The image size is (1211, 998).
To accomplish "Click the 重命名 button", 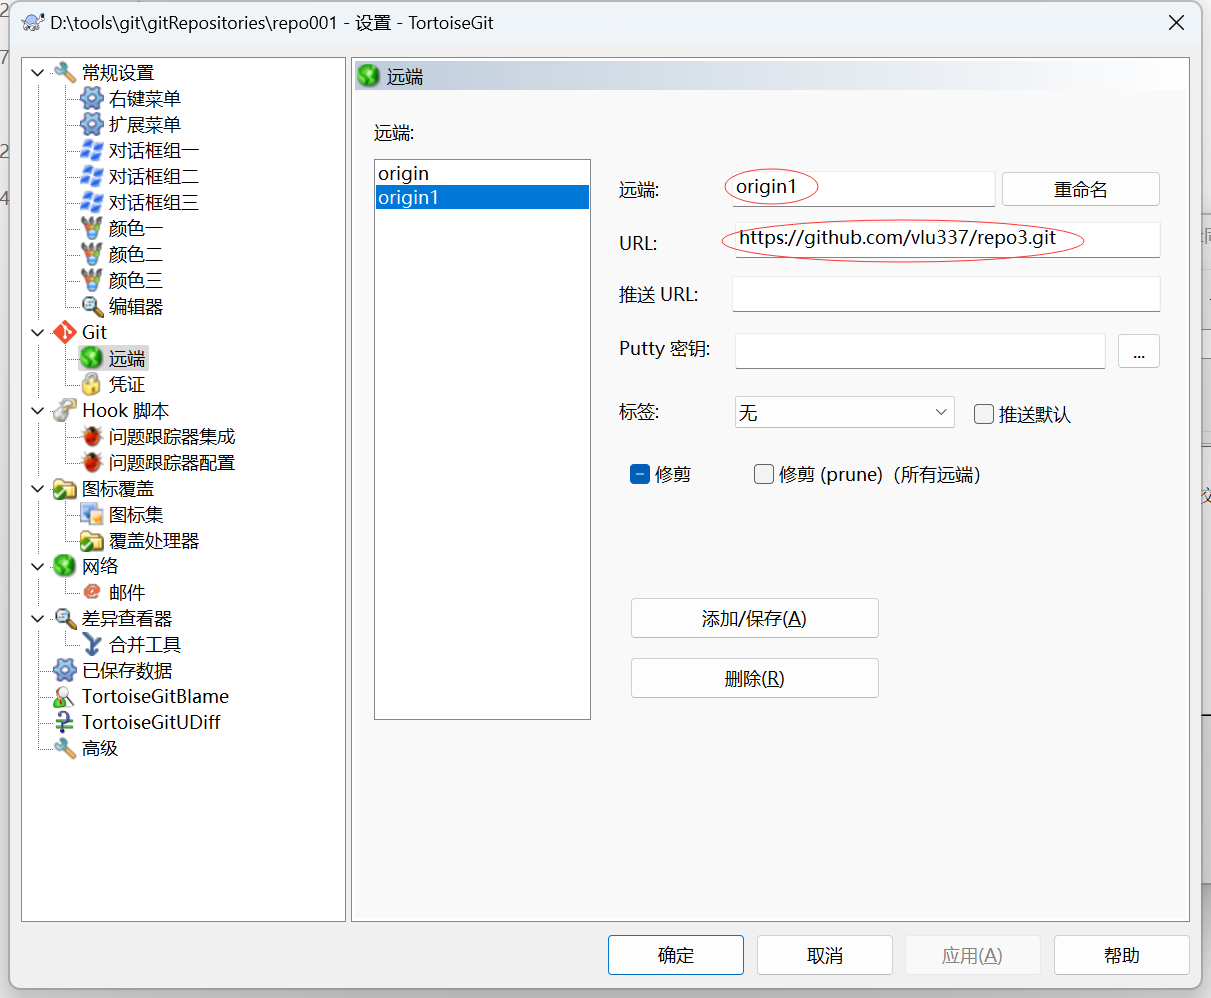I will pos(1080,189).
